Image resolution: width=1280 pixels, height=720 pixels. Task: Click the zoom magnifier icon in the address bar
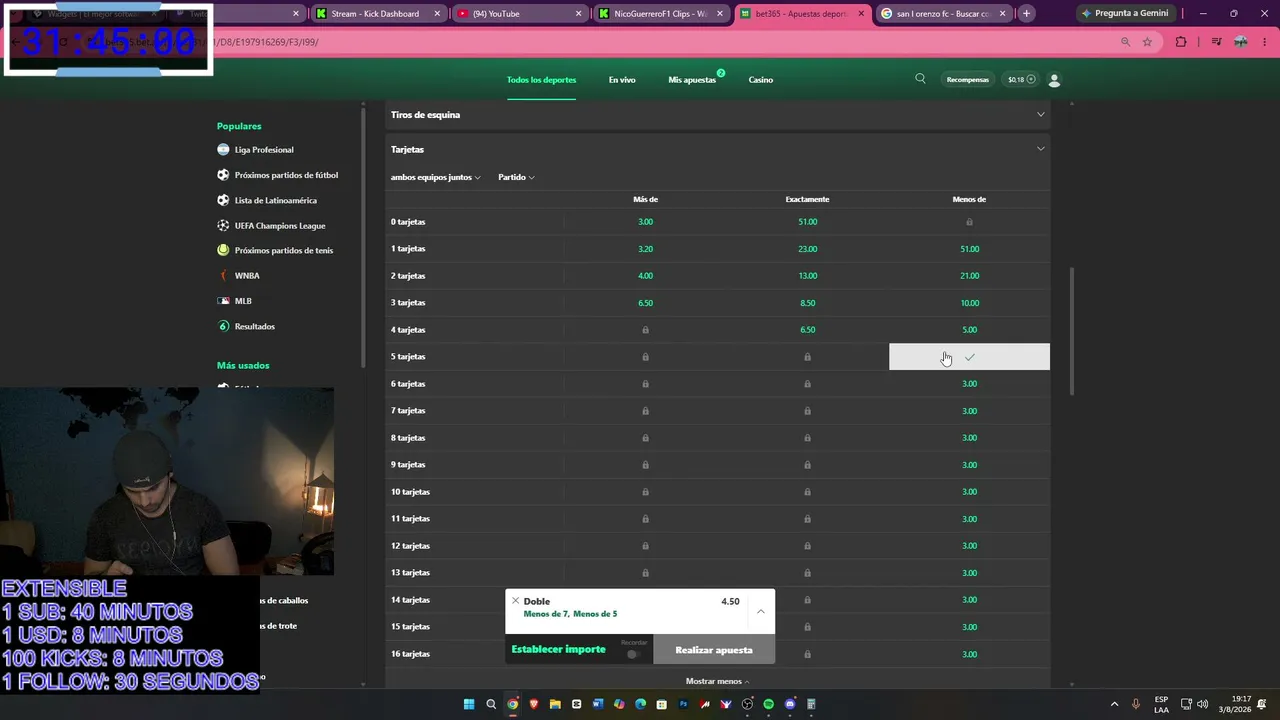(1126, 42)
